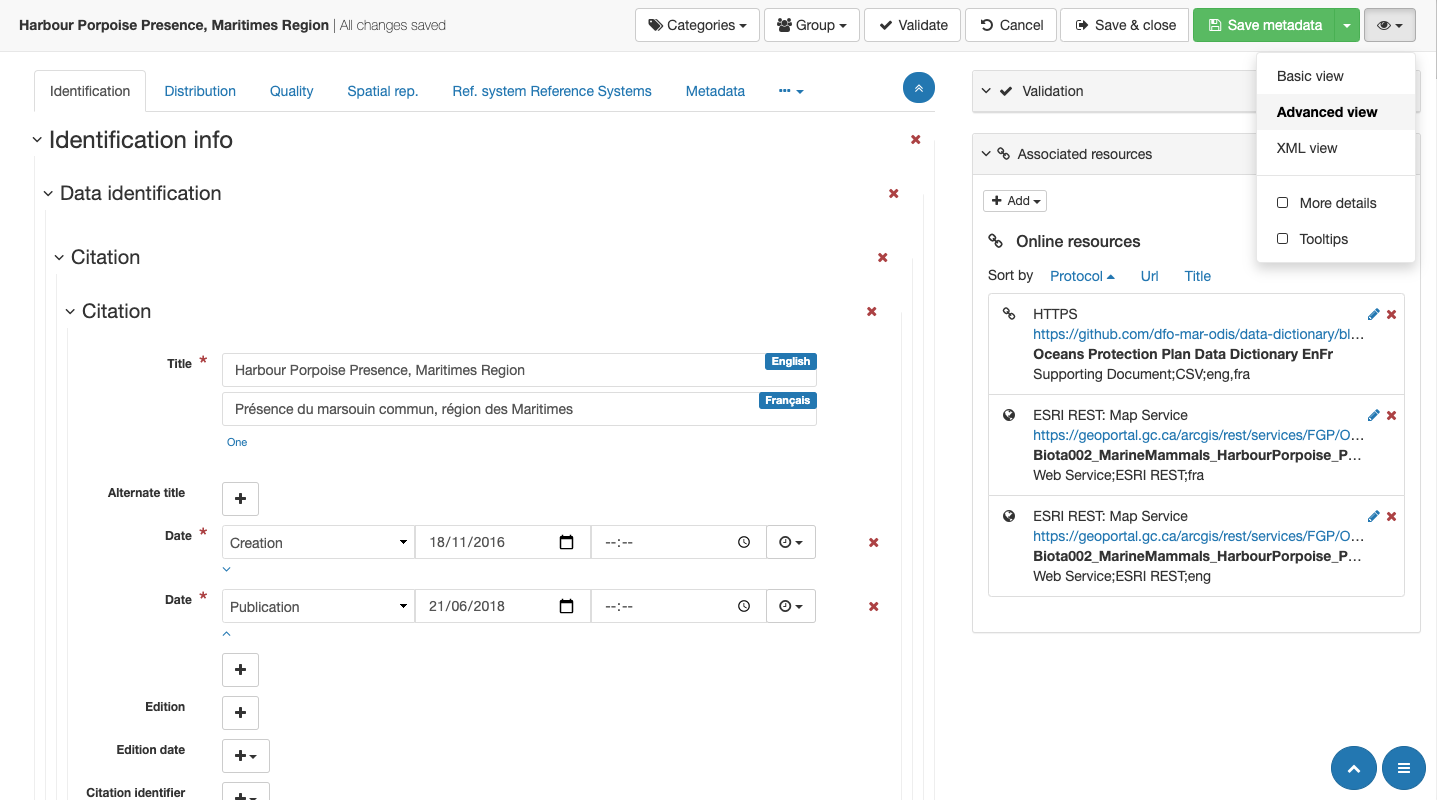Collapse the Associated resources panel
The height and width of the screenshot is (800, 1437).
(x=987, y=154)
